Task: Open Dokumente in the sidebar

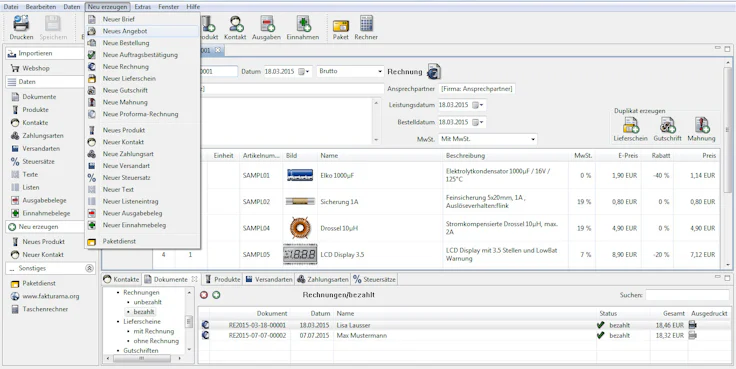Action: tap(39, 97)
